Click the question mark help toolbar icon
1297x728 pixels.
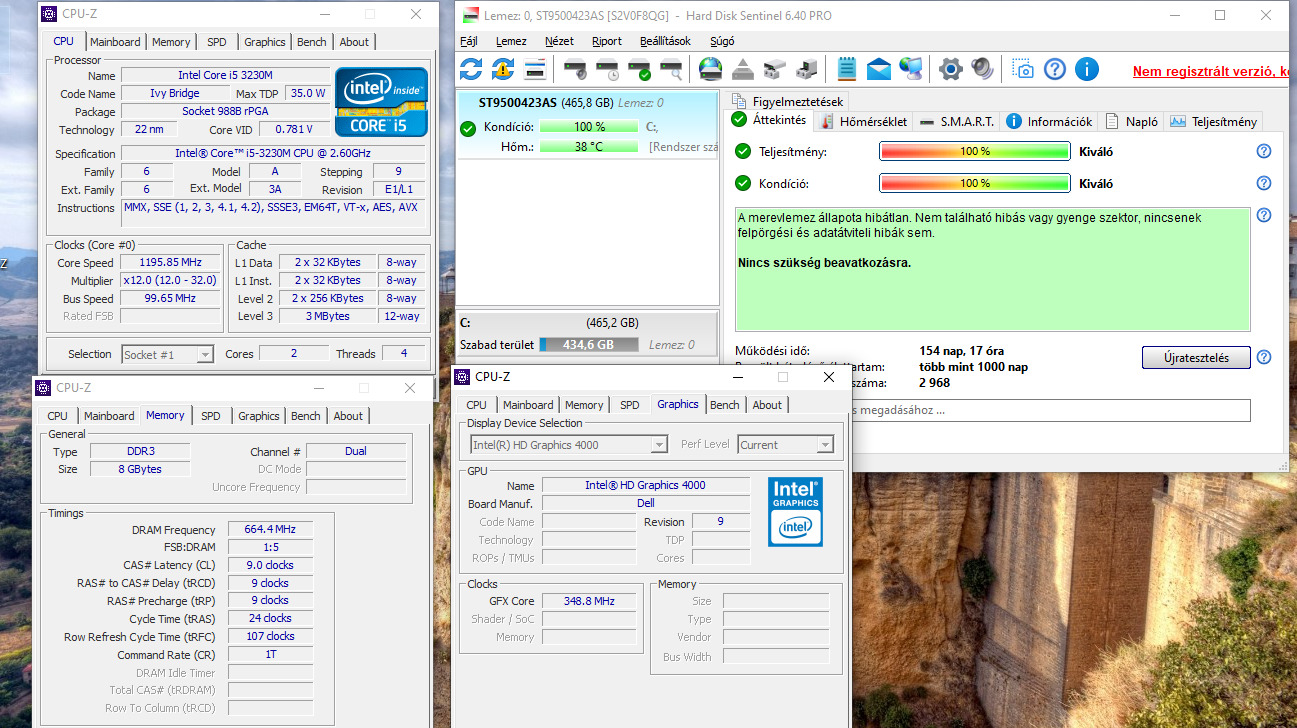[x=1055, y=69]
